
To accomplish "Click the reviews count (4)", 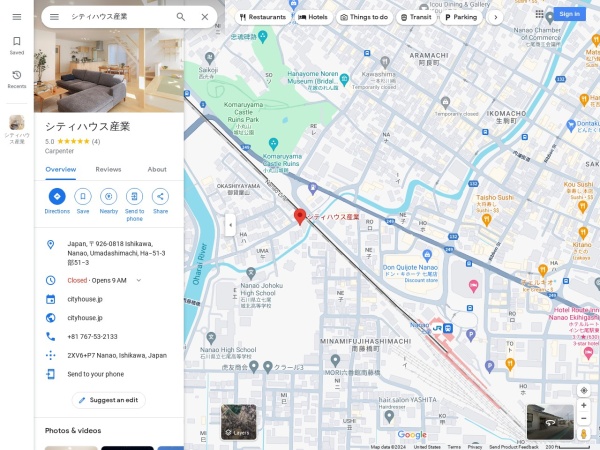I will 96,142.
